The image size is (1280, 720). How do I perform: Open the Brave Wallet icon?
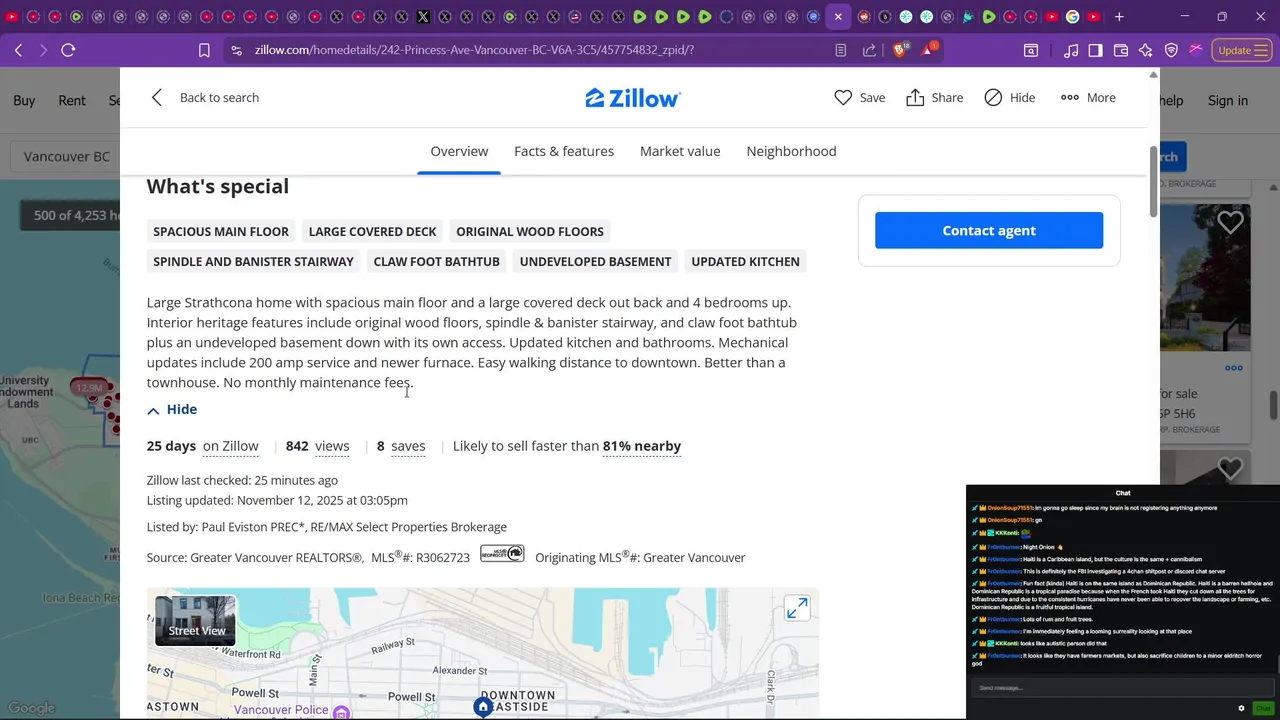(x=1121, y=50)
